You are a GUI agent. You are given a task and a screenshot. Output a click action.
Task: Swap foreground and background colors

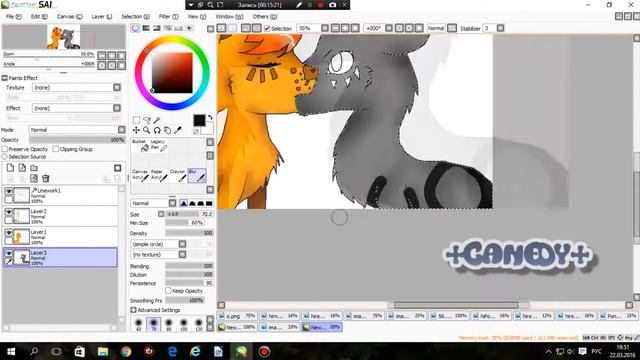click(x=210, y=118)
